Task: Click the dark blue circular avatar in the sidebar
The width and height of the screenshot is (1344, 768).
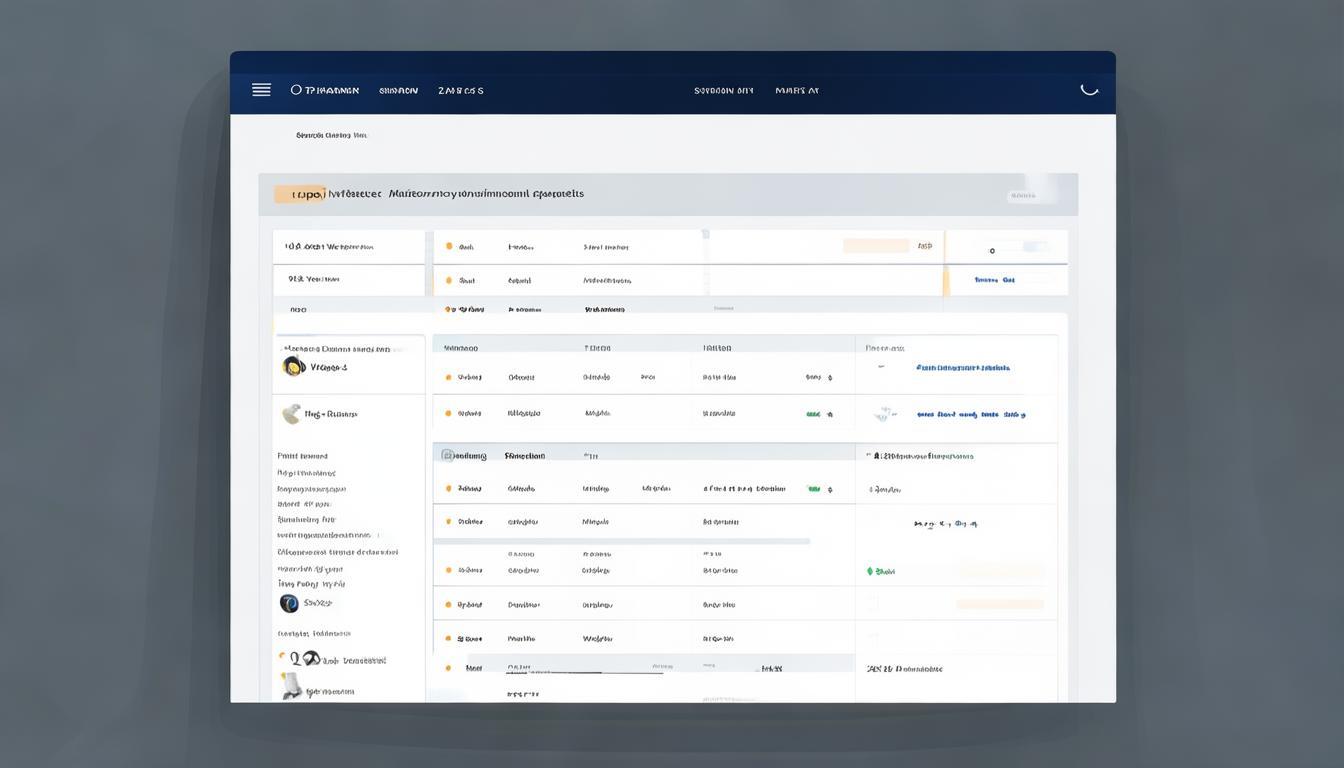Action: (x=289, y=603)
